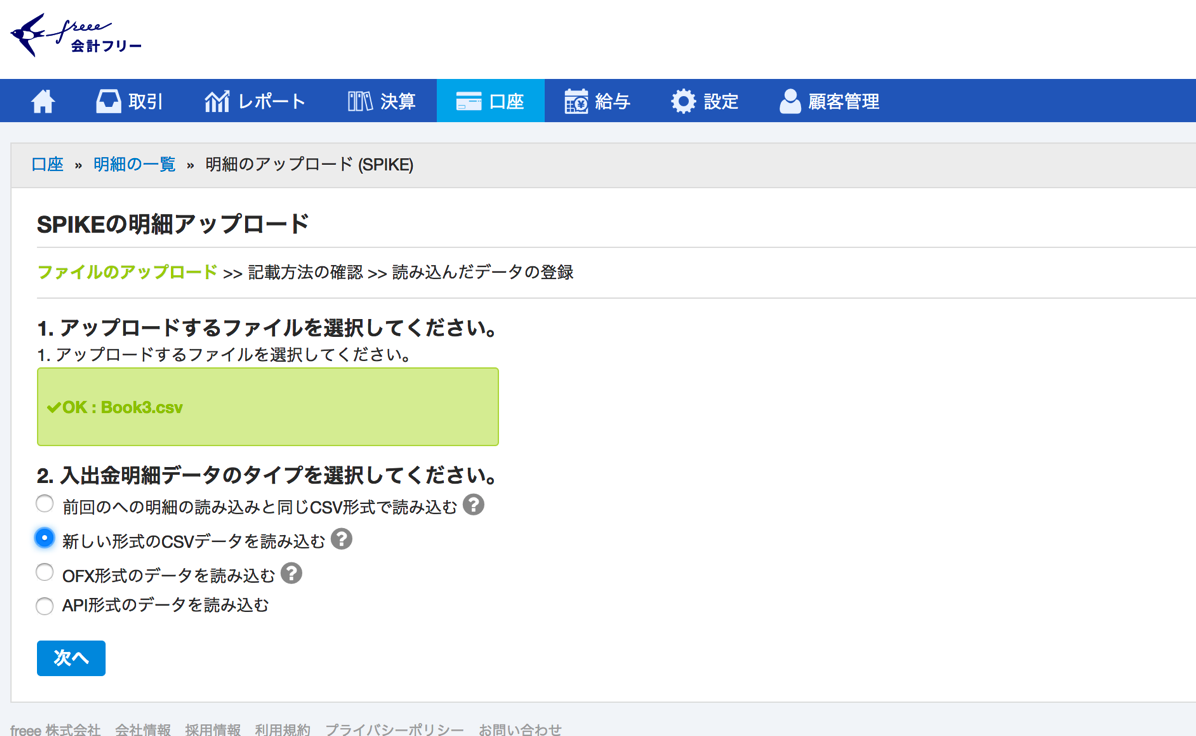
Task: Click the 読み込んだデータの登録 step text
Action: coord(483,272)
